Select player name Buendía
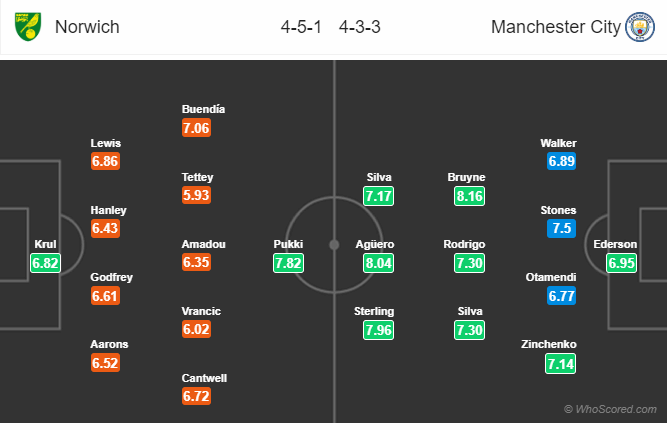Screen dimensions: 667x423 coord(203,109)
